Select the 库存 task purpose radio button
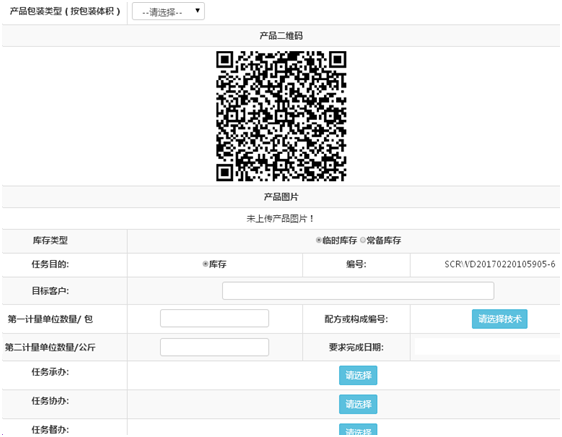 pyautogui.click(x=205, y=264)
